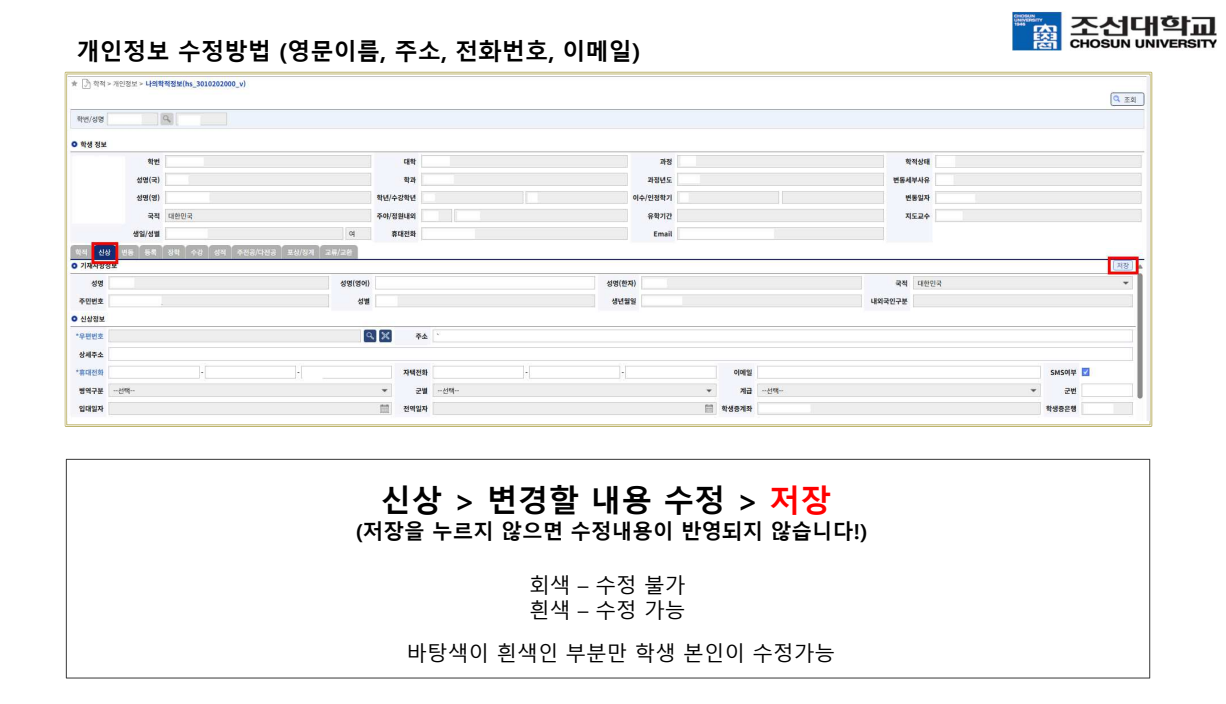This screenshot has height=704, width=1226.
Task: Click the Email field in 학생 정보
Action: [780, 234]
